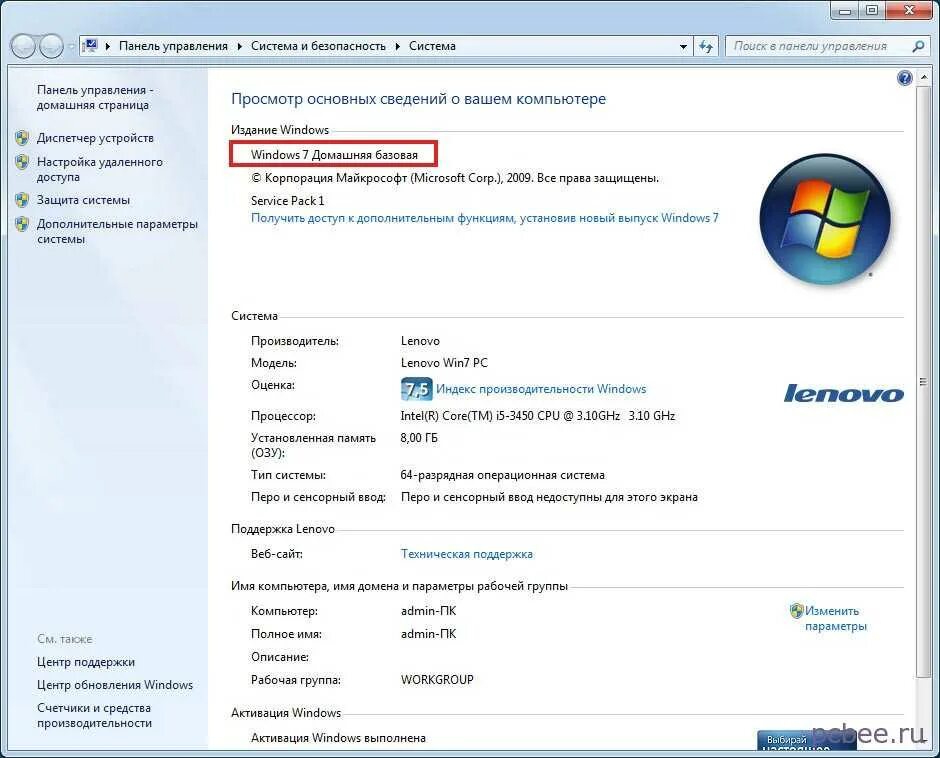Expand the arrow after Панель управления breadcrumb

(x=240, y=46)
